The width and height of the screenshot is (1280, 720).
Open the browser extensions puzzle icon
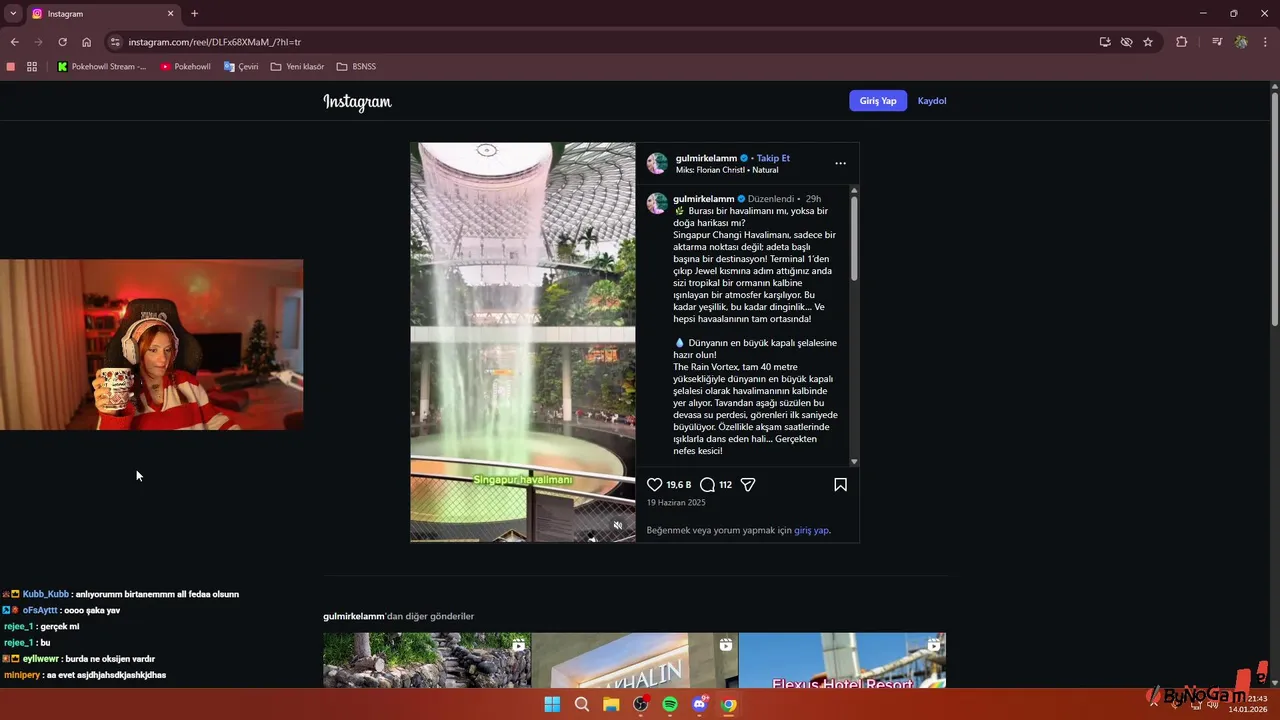[x=1181, y=42]
